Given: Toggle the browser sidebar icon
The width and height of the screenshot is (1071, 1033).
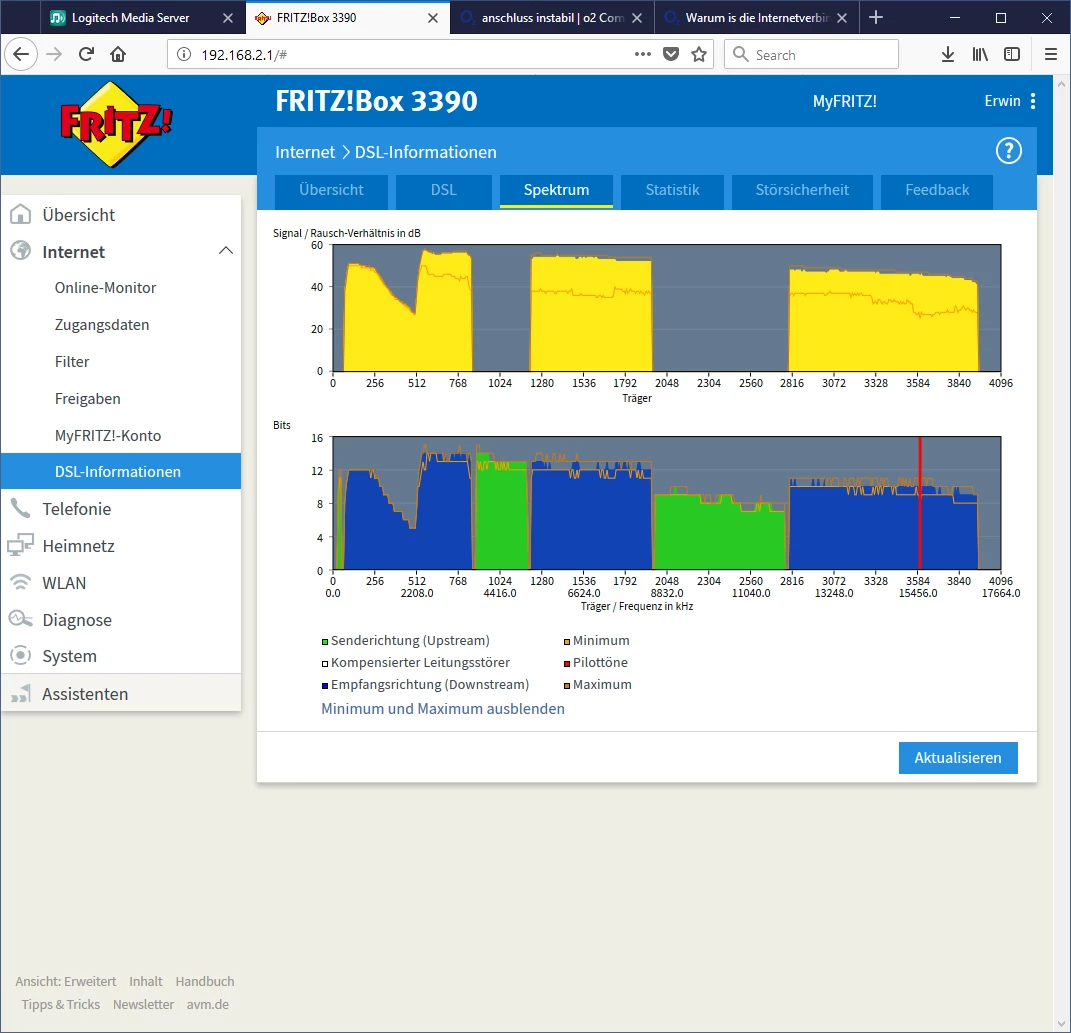Looking at the screenshot, I should 1012,54.
